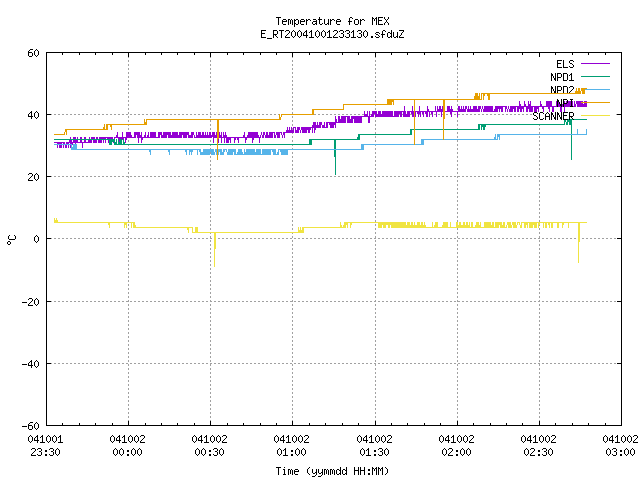Click the blue NPD2 legend line sample
640x480 pixels.
coord(598,89)
